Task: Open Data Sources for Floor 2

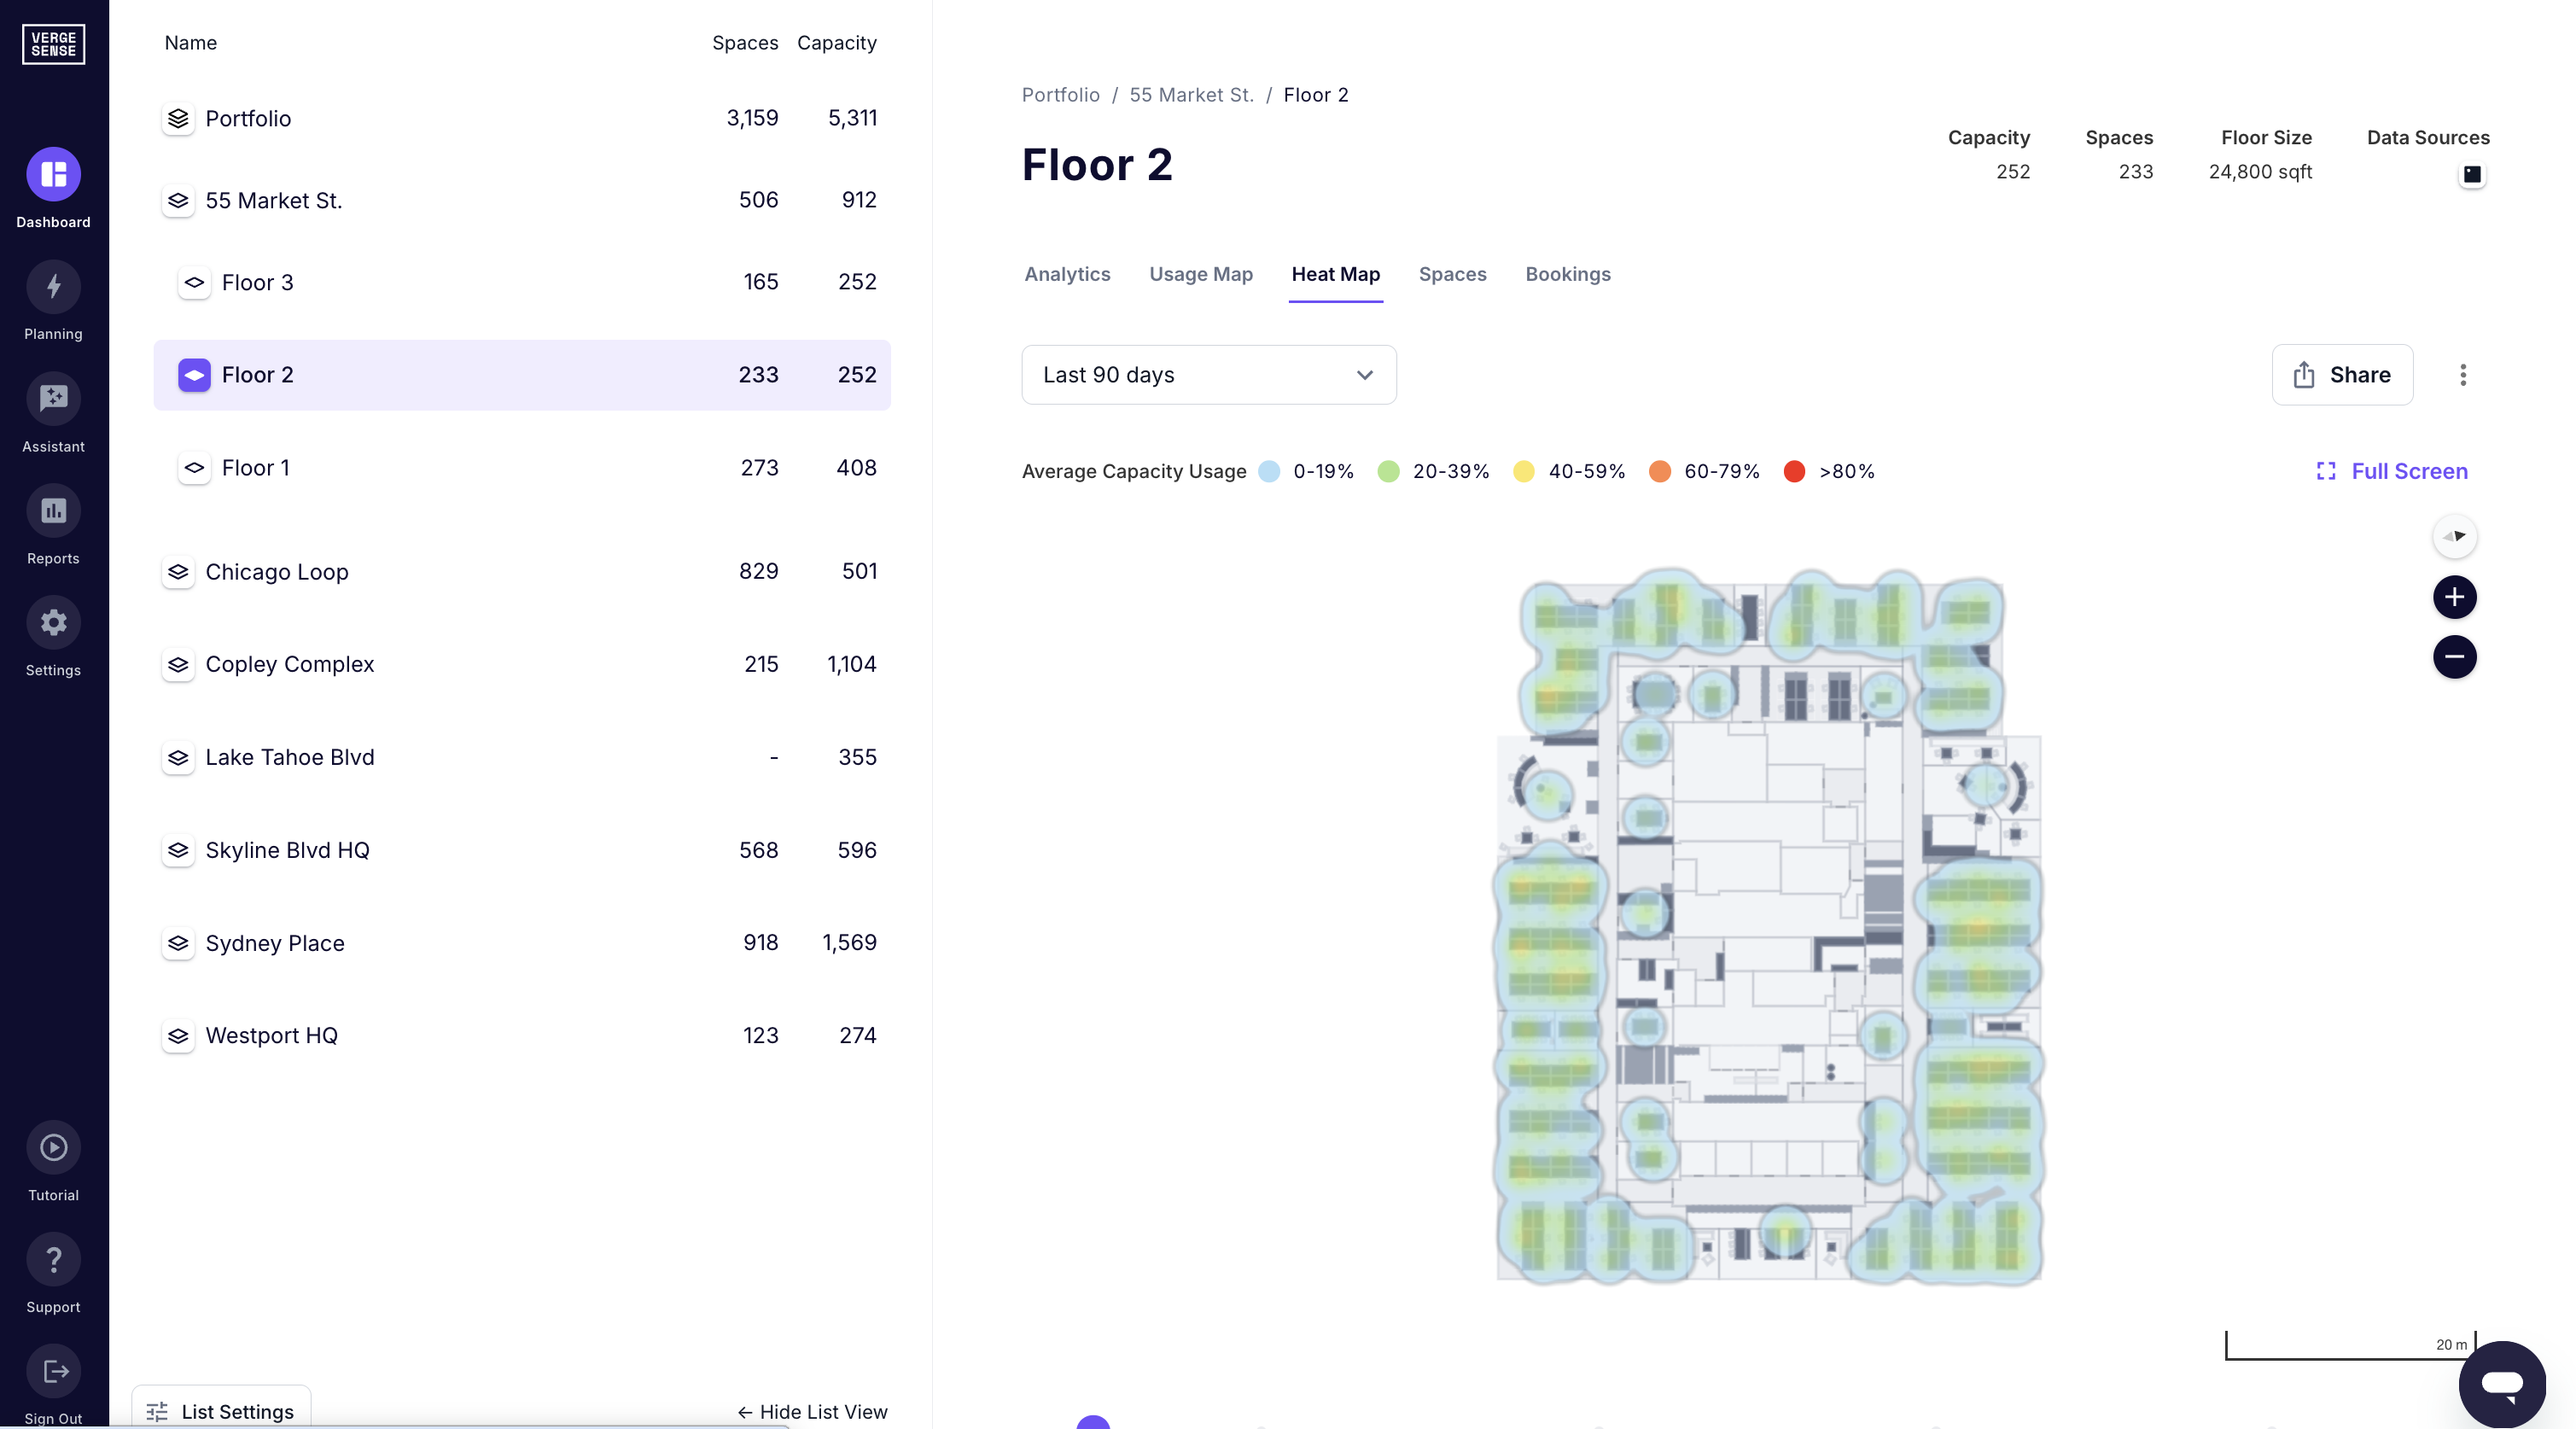Action: tap(2471, 174)
